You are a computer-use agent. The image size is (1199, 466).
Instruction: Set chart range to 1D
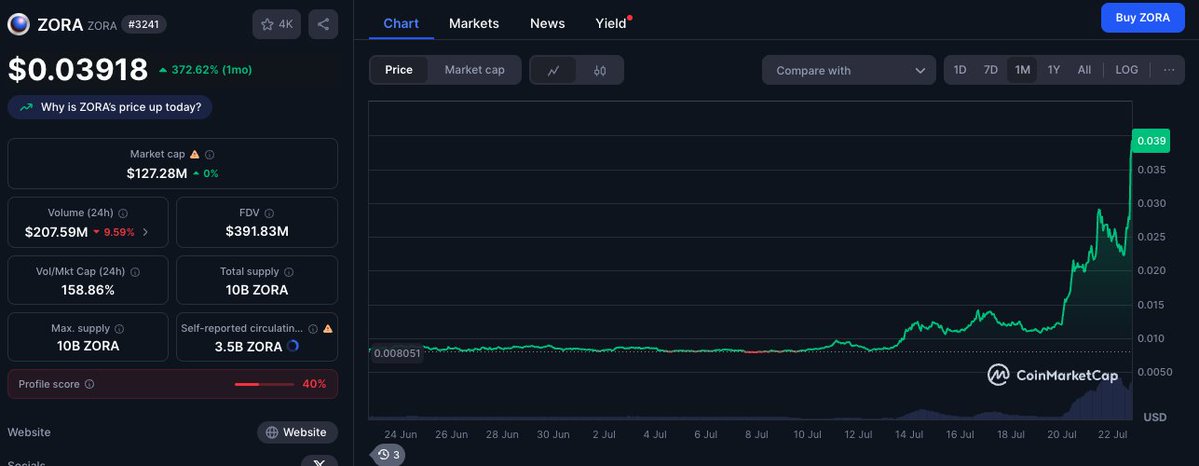960,70
